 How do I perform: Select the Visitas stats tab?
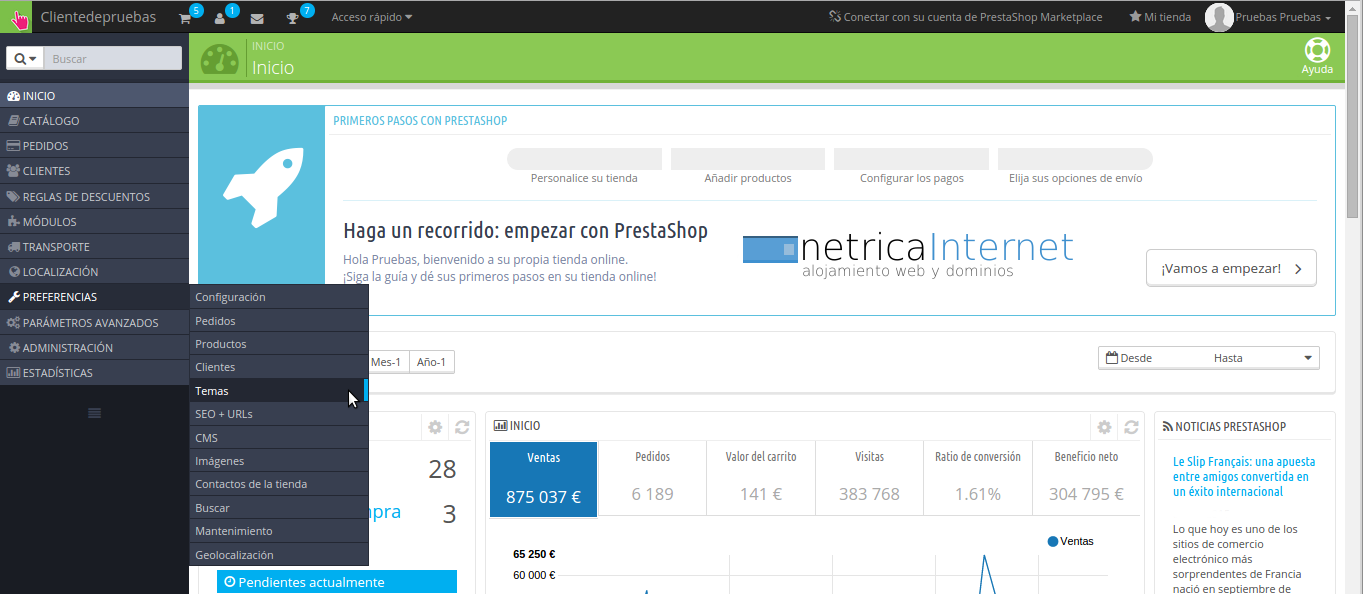(x=869, y=479)
